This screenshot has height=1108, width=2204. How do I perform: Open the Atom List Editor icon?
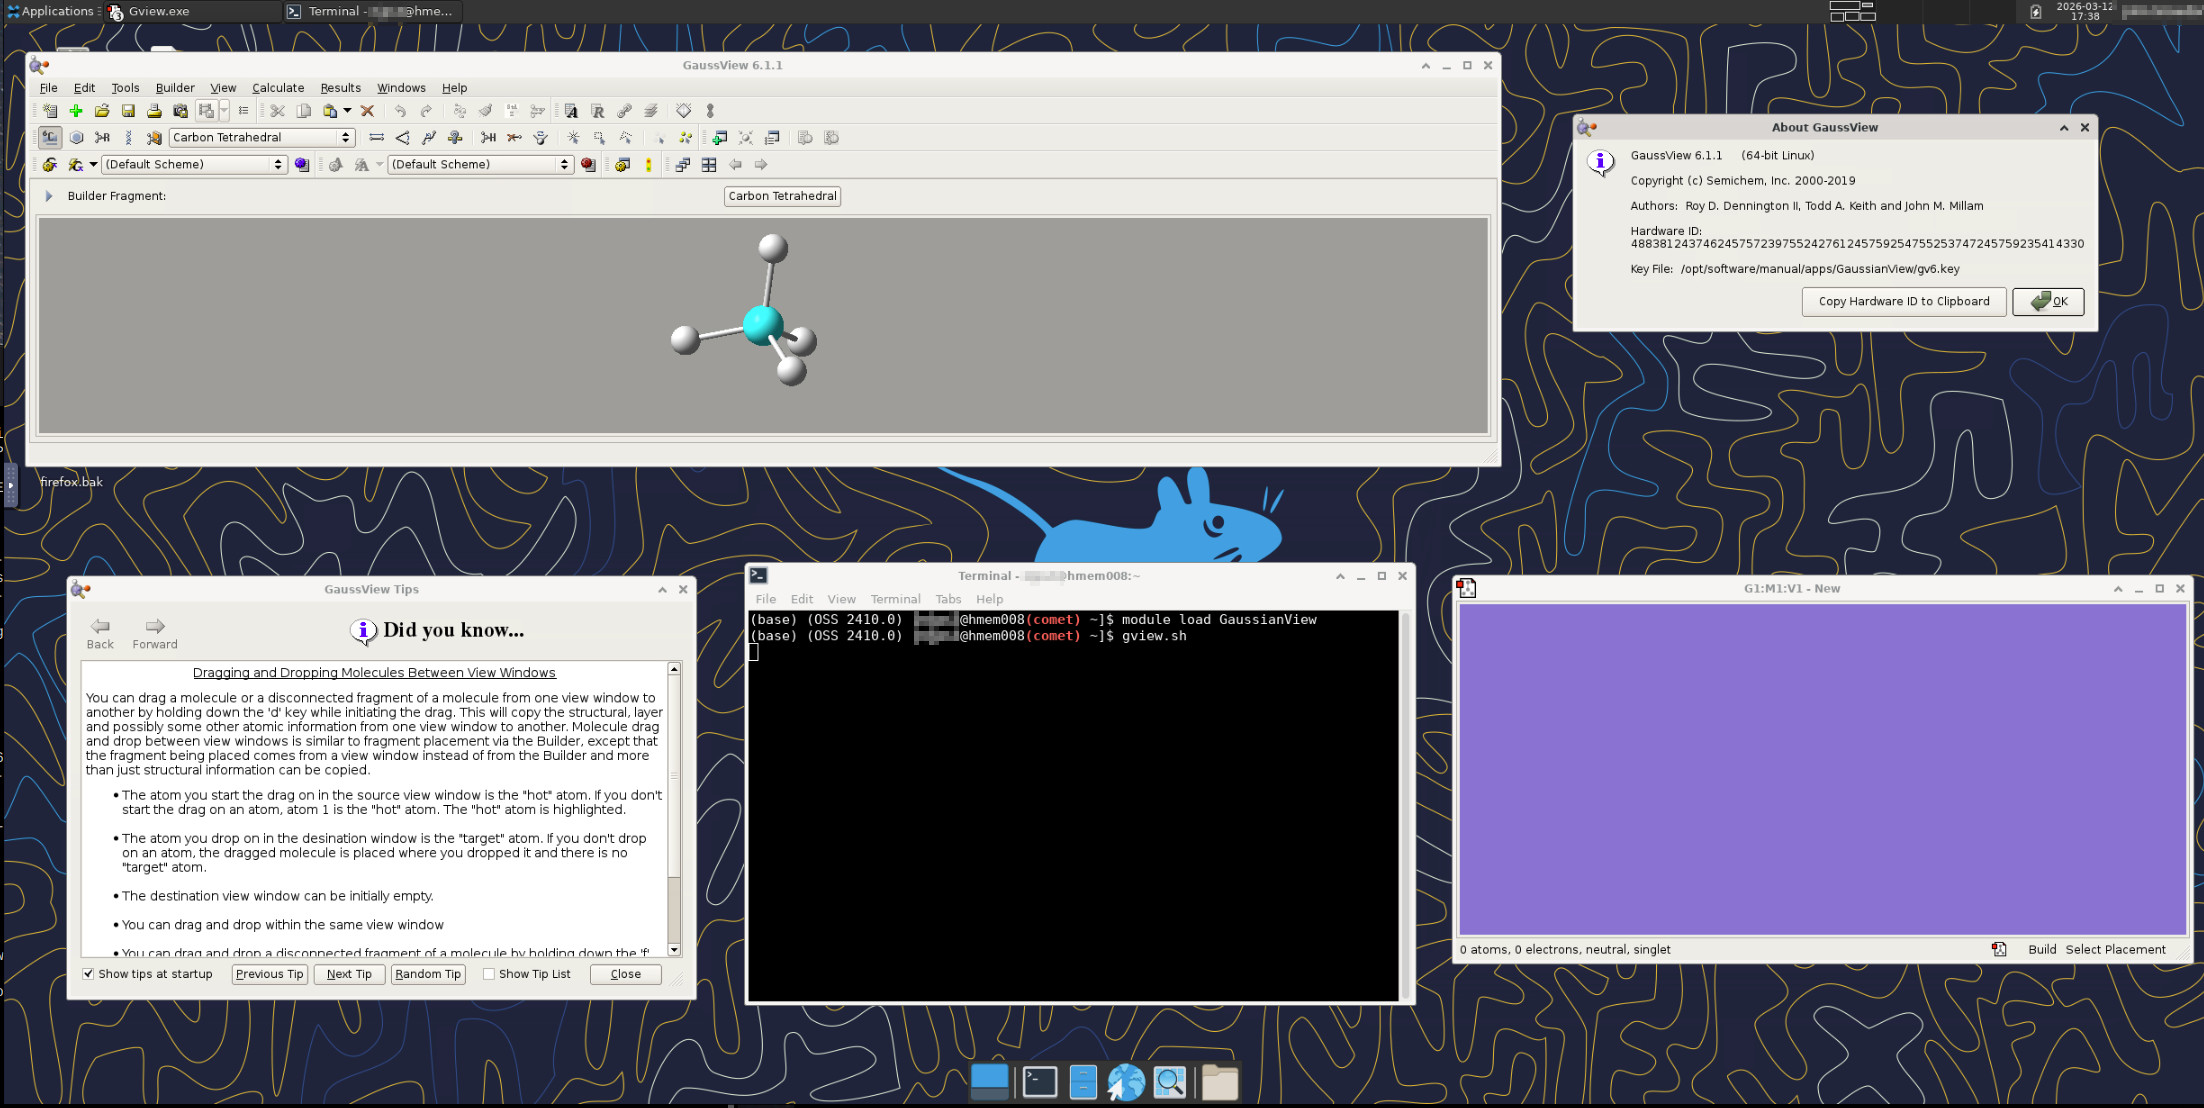571,111
